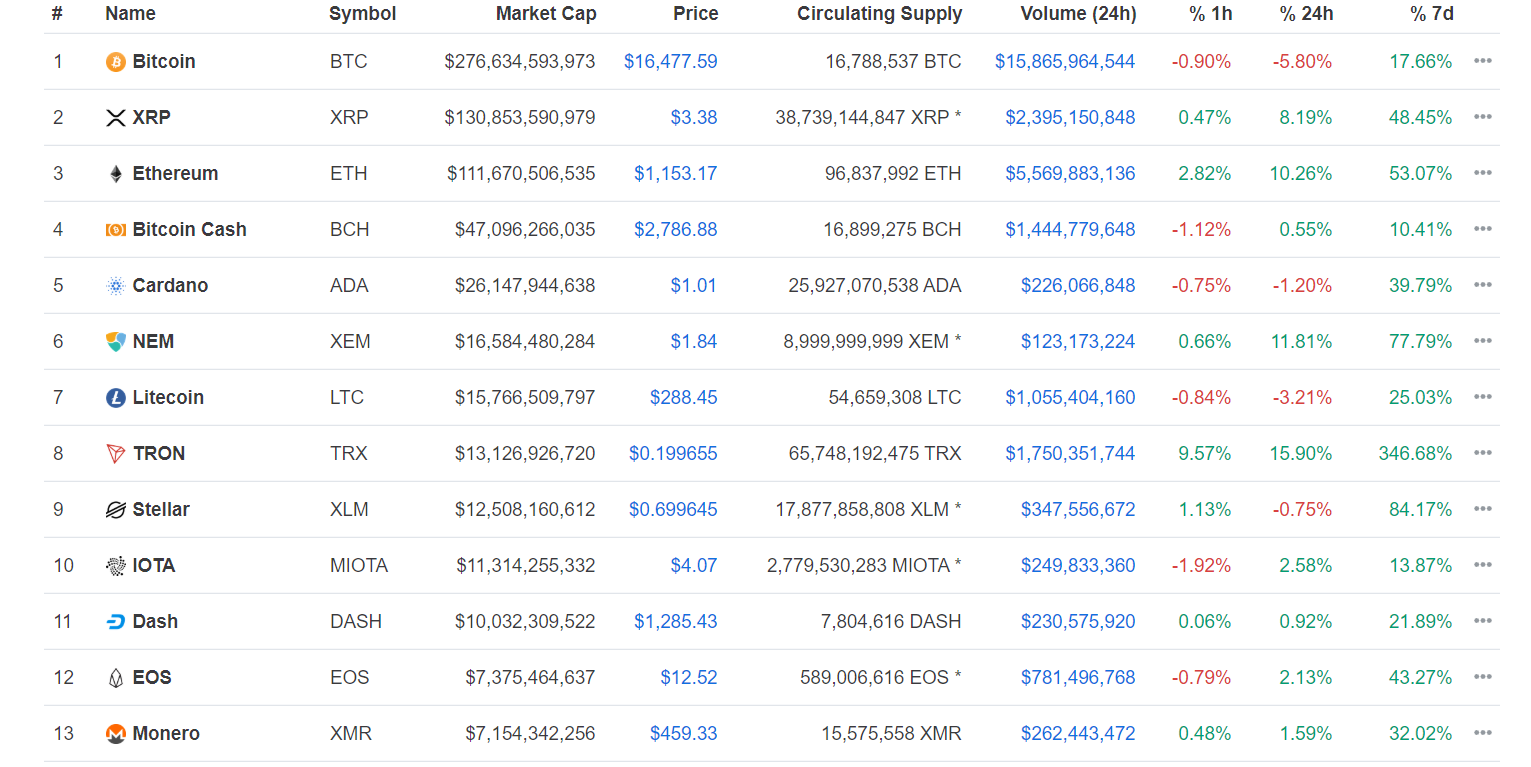This screenshot has height=767, width=1531.
Task: Open the Stellar coin name link
Action: (161, 509)
